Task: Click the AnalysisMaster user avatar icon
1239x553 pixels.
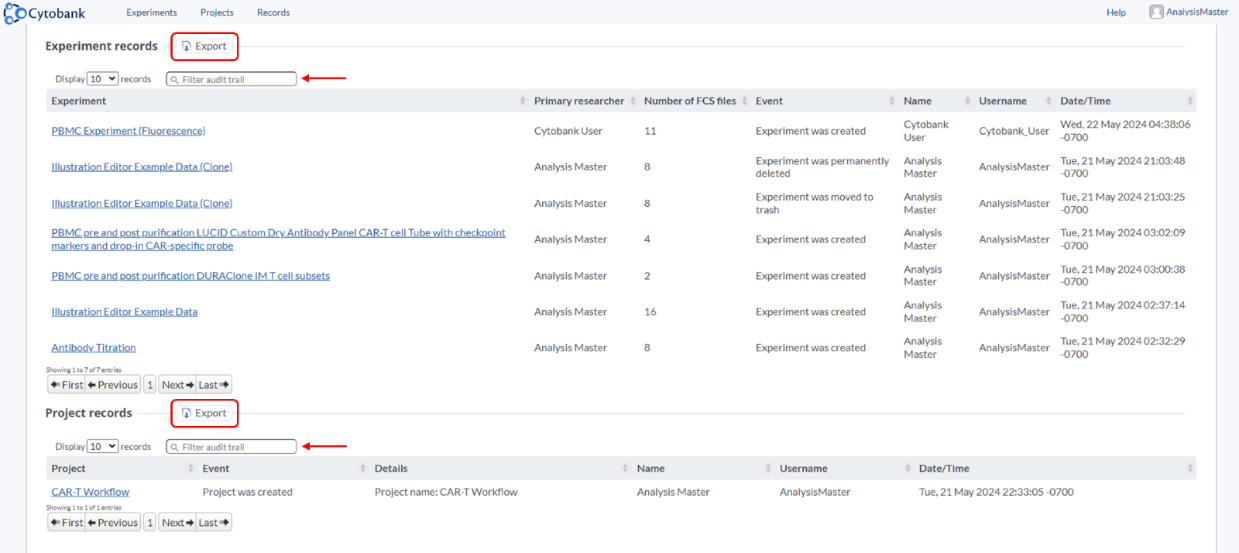Action: [1156, 12]
